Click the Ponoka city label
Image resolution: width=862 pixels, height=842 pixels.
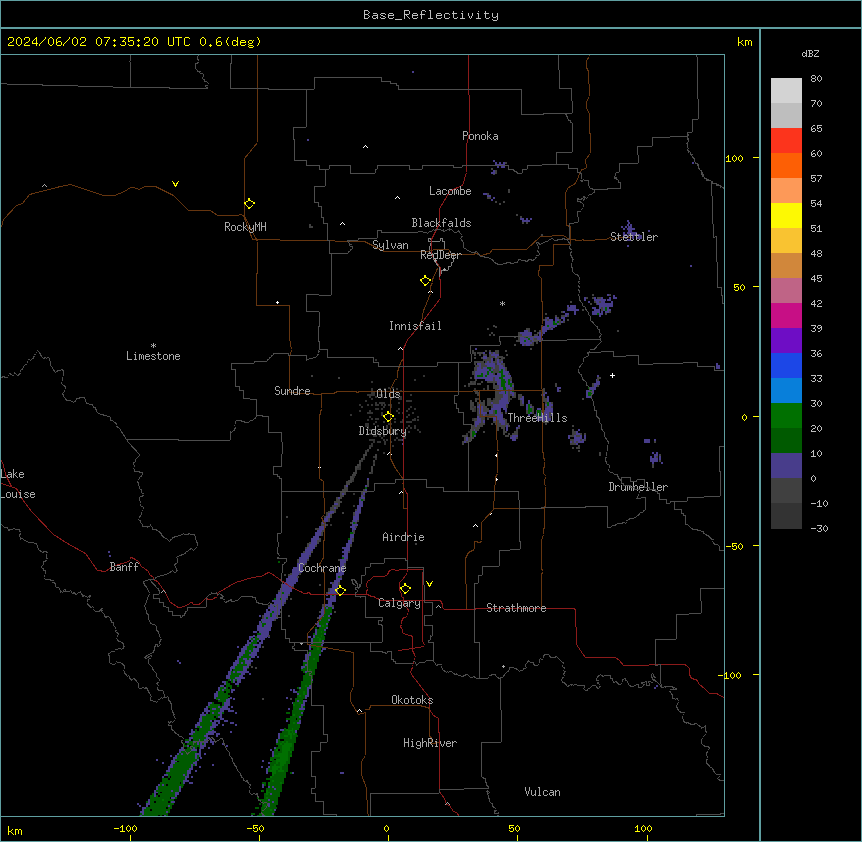point(480,136)
